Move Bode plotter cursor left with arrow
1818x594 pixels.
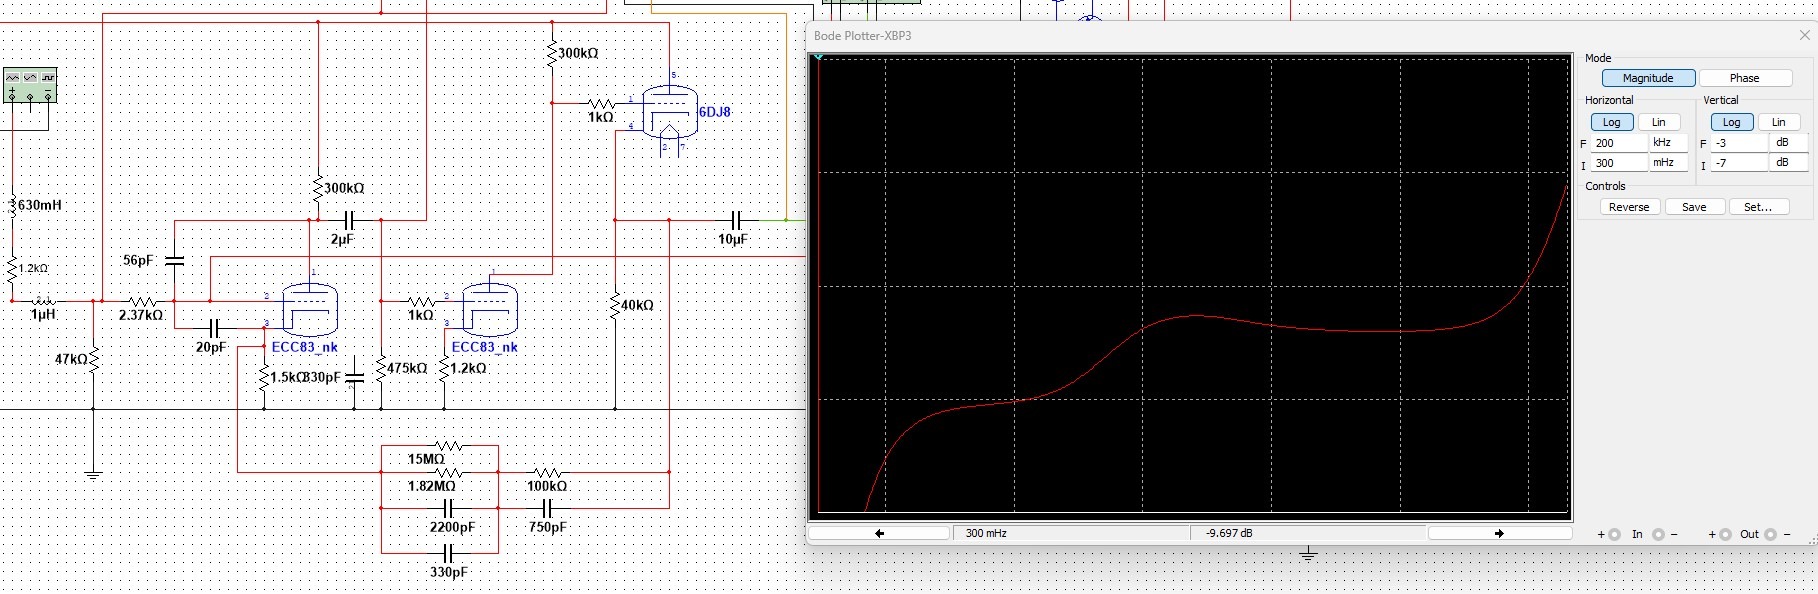[879, 533]
